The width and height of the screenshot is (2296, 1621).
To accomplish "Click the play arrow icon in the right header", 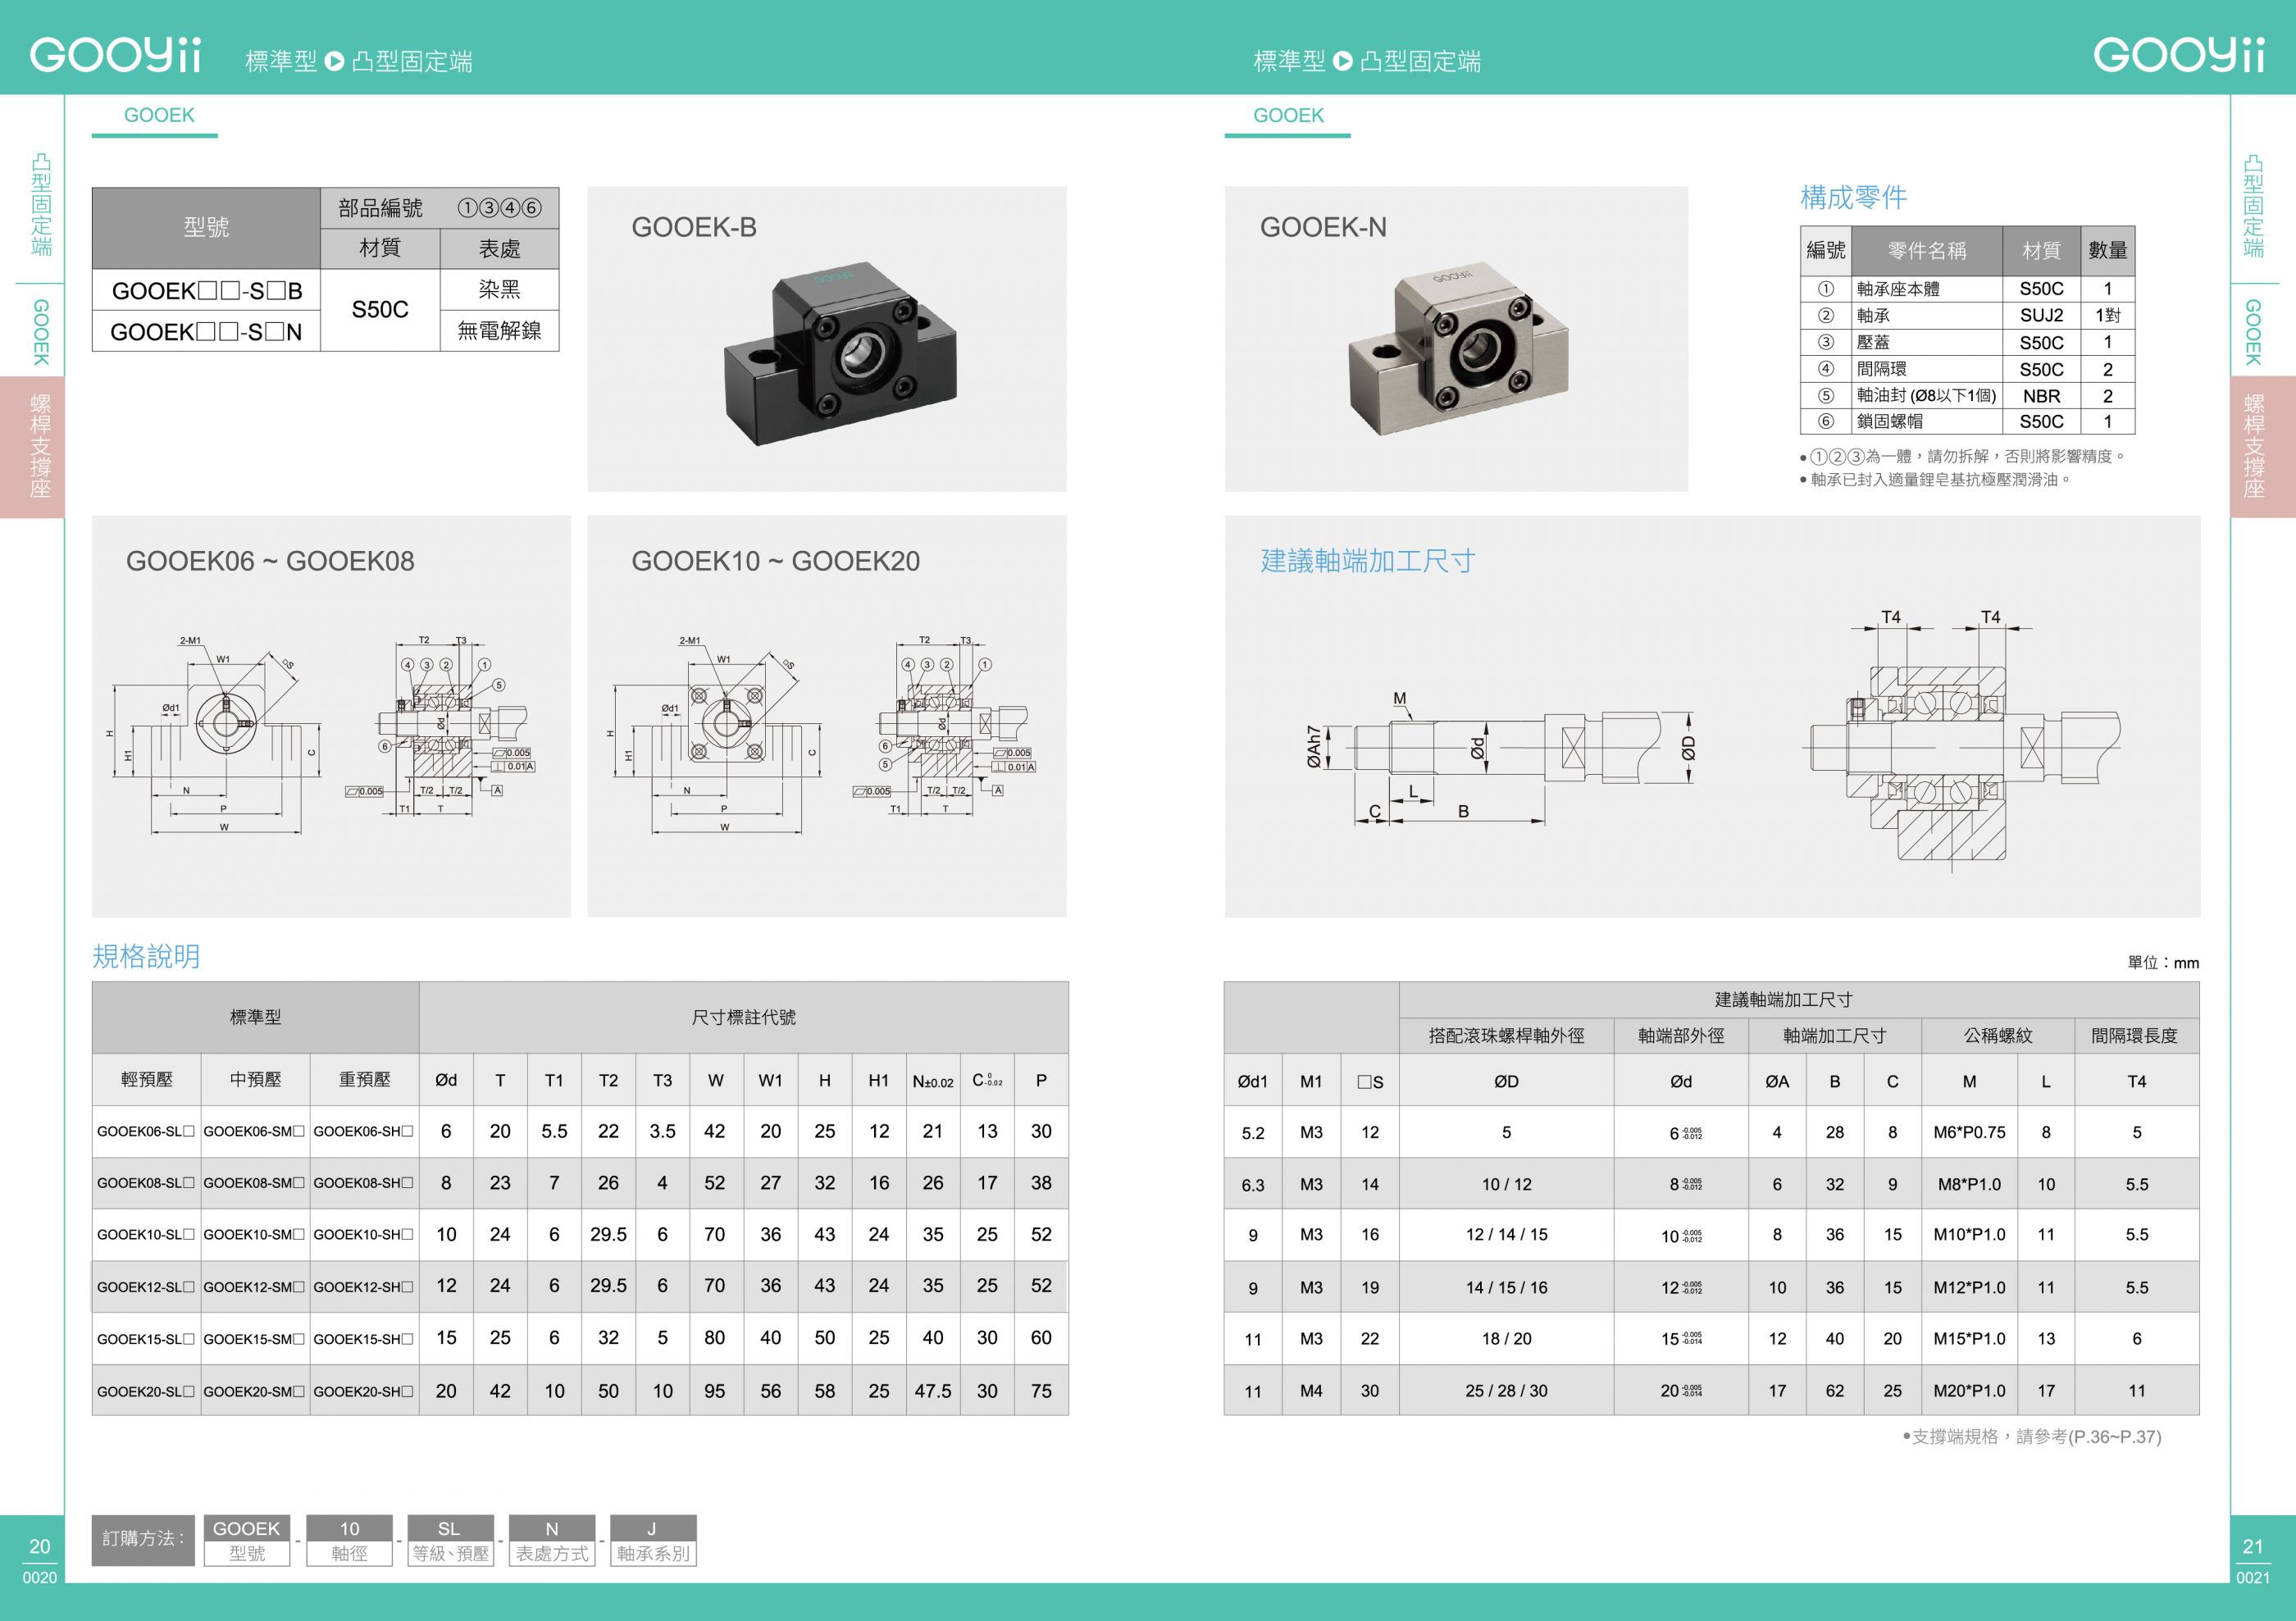I will tap(1343, 61).
